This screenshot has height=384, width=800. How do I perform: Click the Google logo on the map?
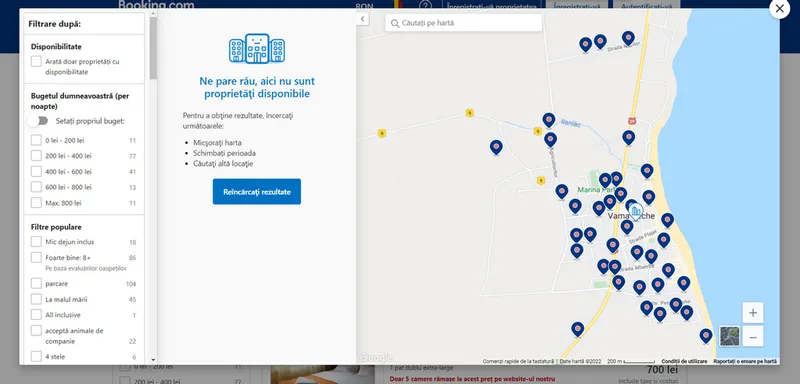click(375, 357)
